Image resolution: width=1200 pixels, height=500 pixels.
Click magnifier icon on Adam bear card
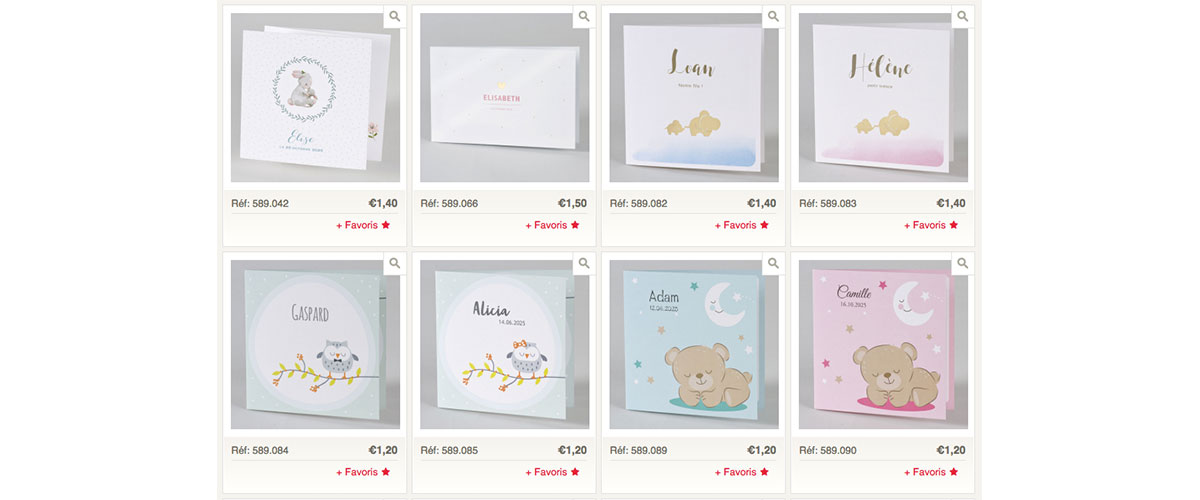coord(773,263)
